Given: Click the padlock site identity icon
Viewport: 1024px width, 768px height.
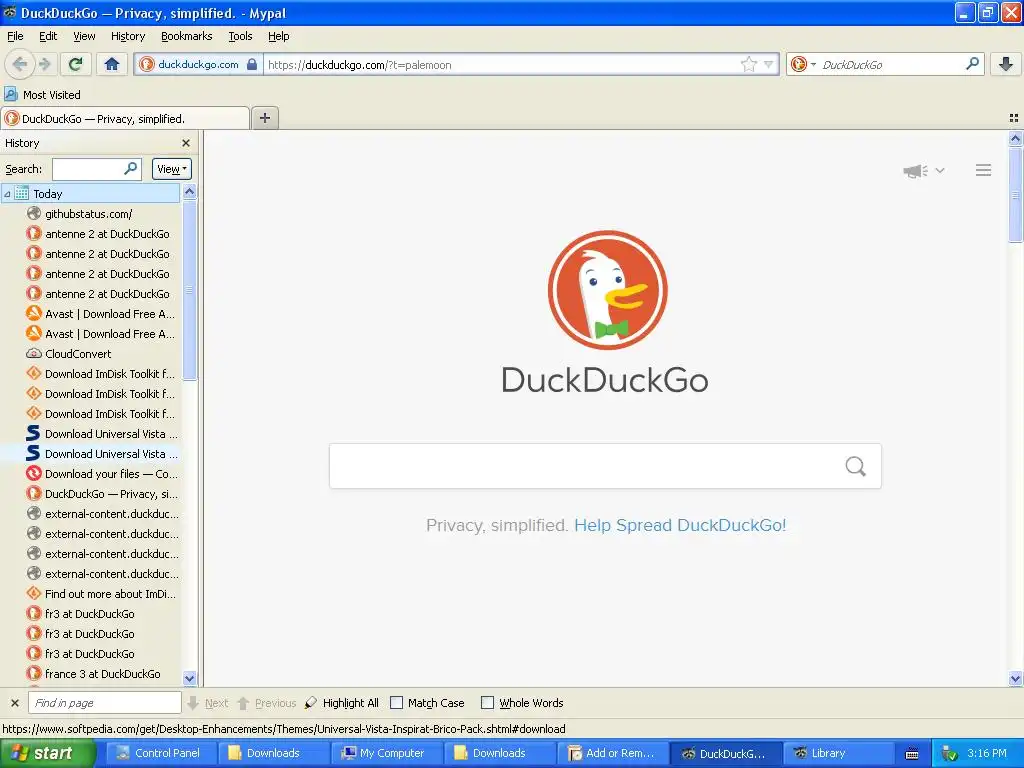Looking at the screenshot, I should (251, 64).
